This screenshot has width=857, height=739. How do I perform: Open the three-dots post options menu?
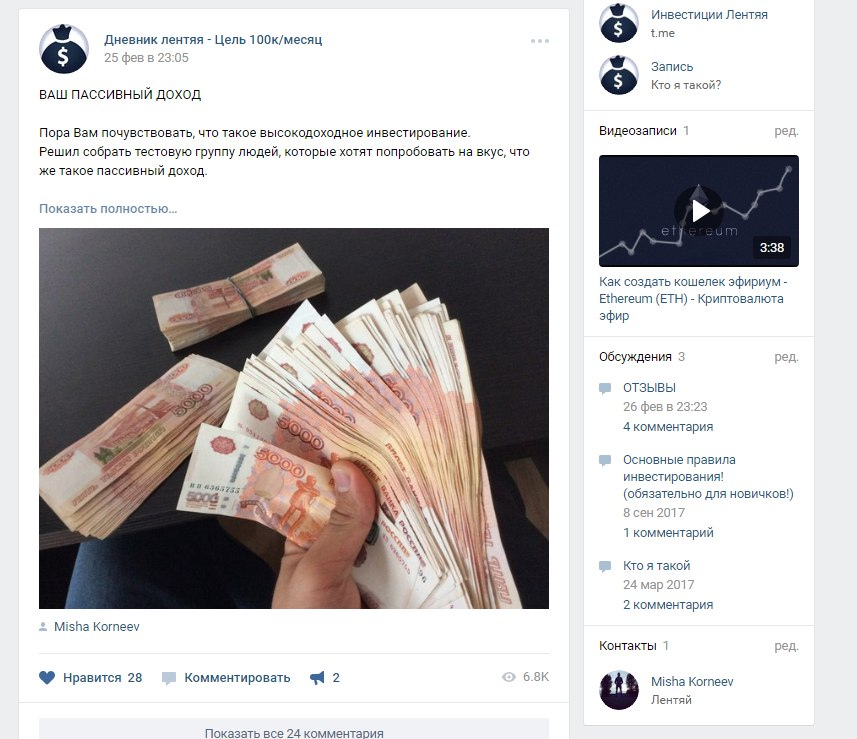[539, 41]
